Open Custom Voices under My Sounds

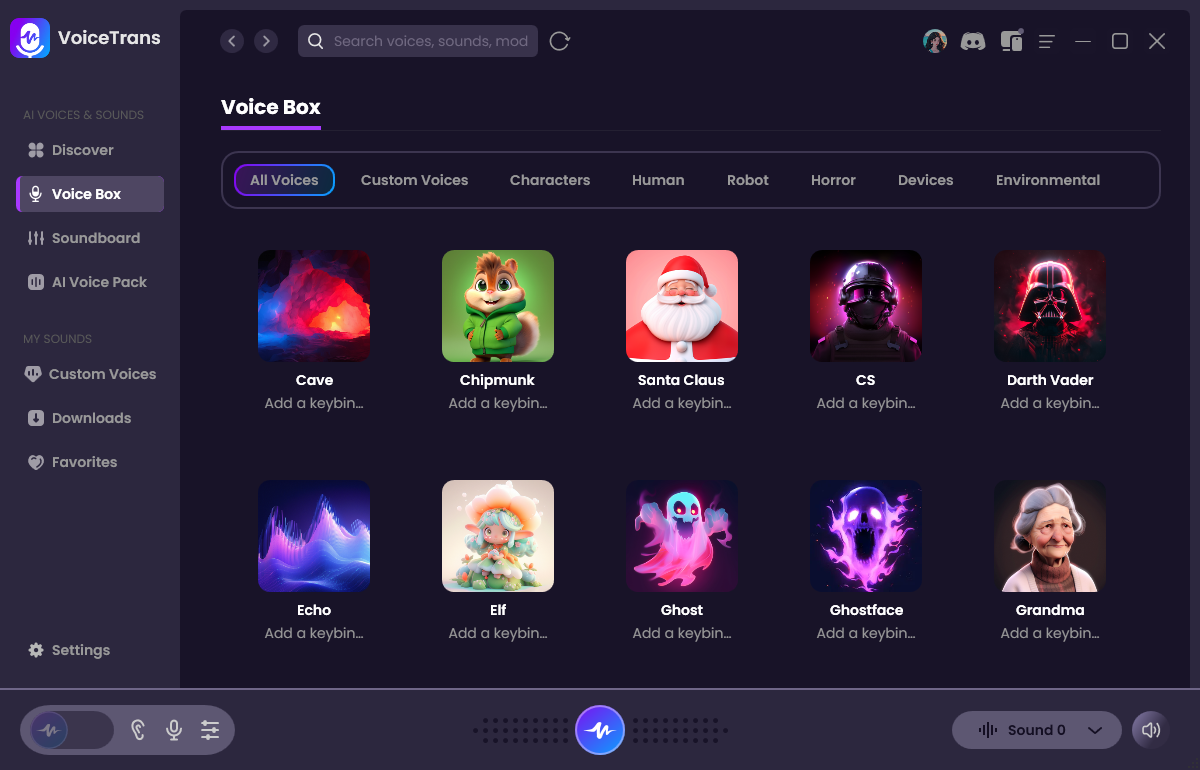click(x=102, y=373)
